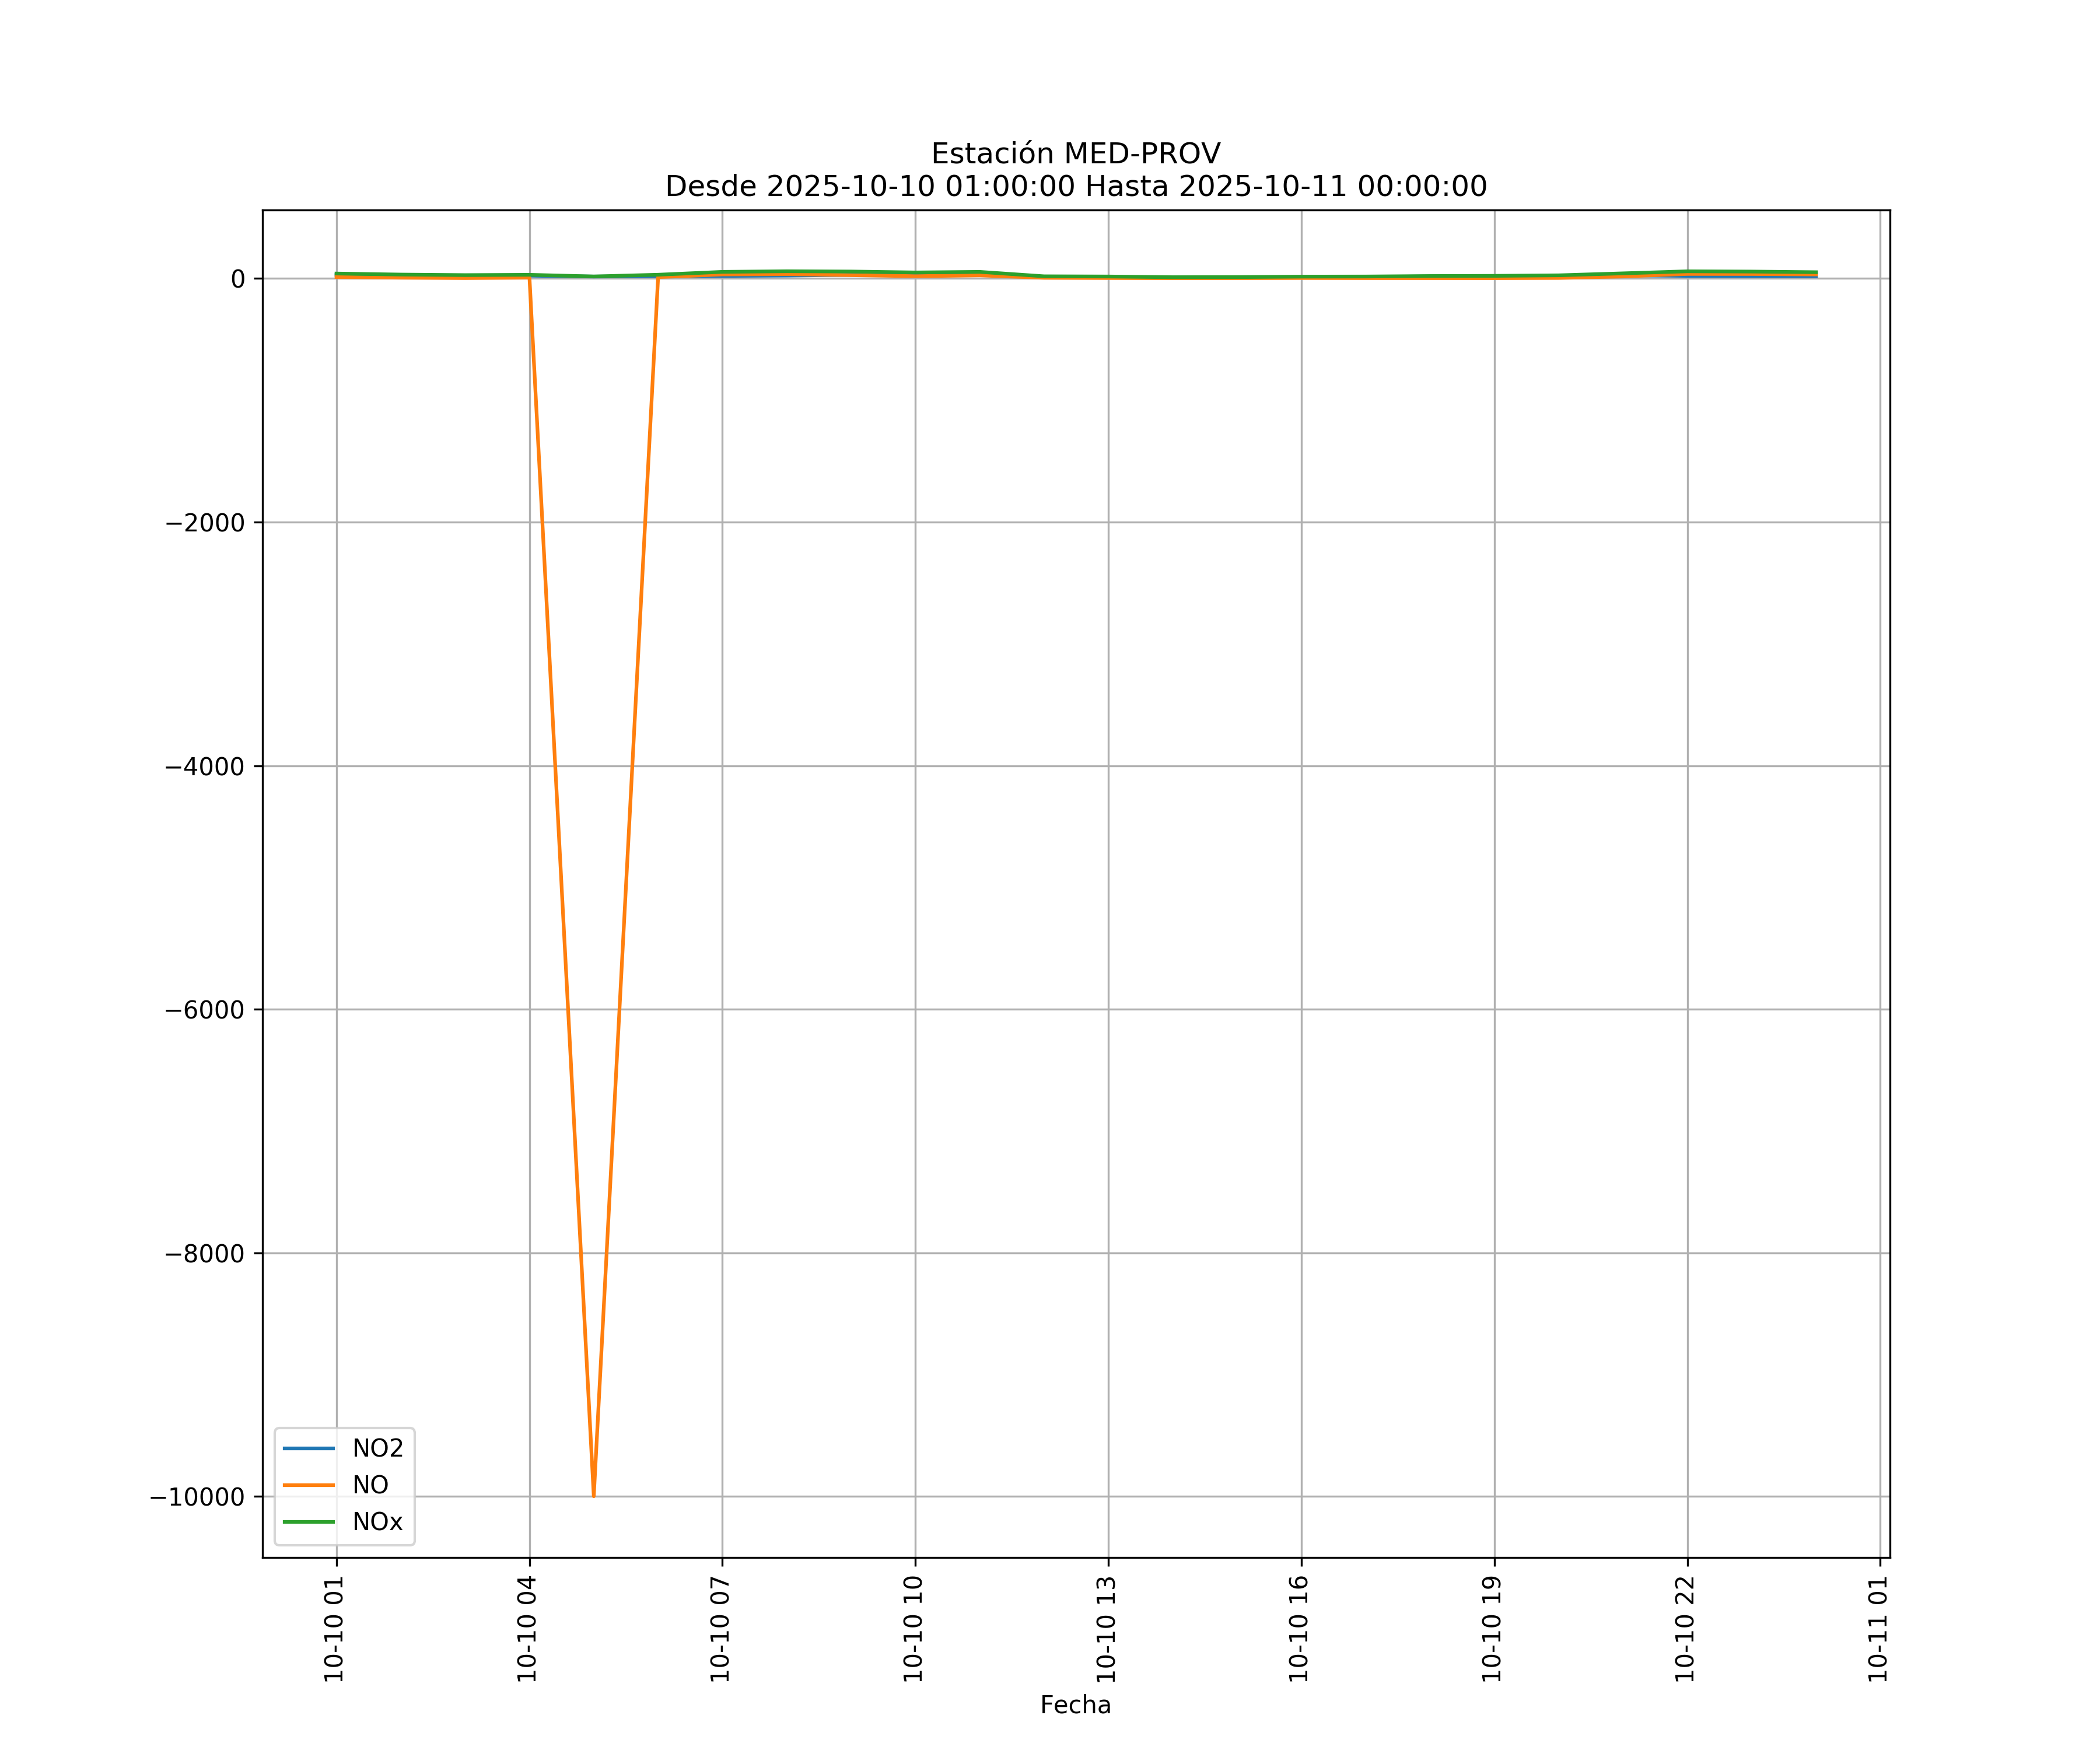
Task: Click the chart title Estación MED-PROV
Action: [1075, 154]
